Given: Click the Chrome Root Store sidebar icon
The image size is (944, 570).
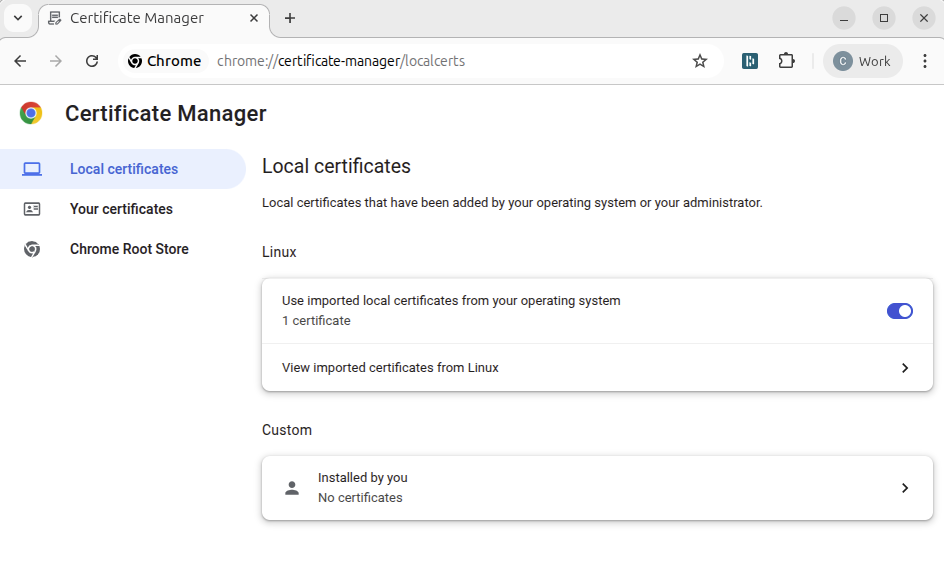Looking at the screenshot, I should 32,249.
